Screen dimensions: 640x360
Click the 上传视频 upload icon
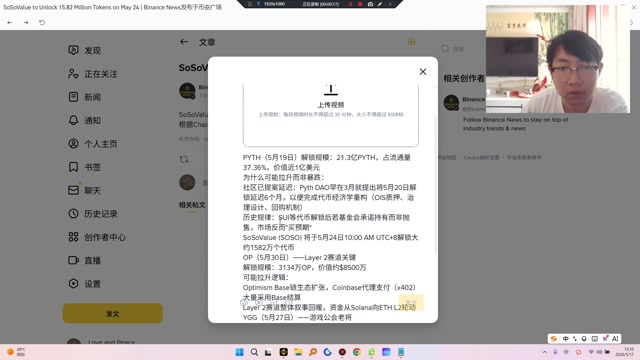(331, 90)
